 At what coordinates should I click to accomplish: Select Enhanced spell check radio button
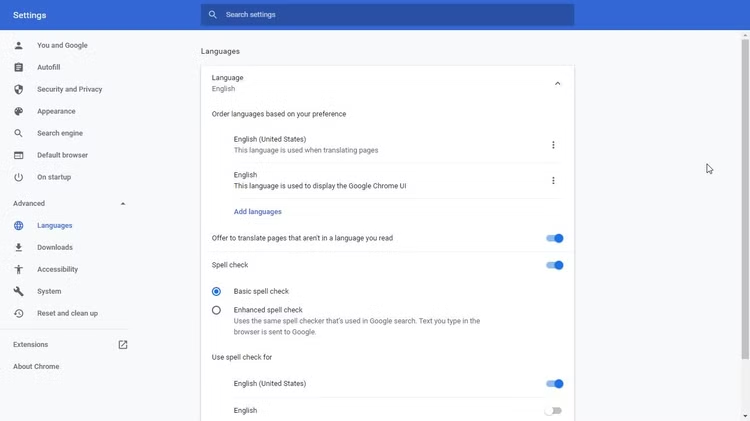pyautogui.click(x=216, y=310)
